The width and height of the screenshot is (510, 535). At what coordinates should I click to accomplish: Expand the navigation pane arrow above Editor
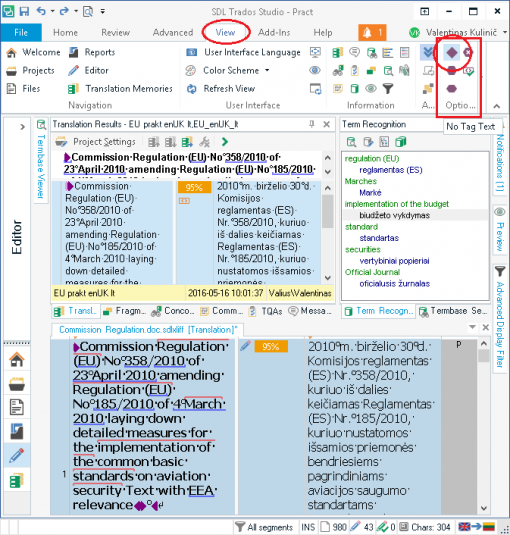coord(23,127)
